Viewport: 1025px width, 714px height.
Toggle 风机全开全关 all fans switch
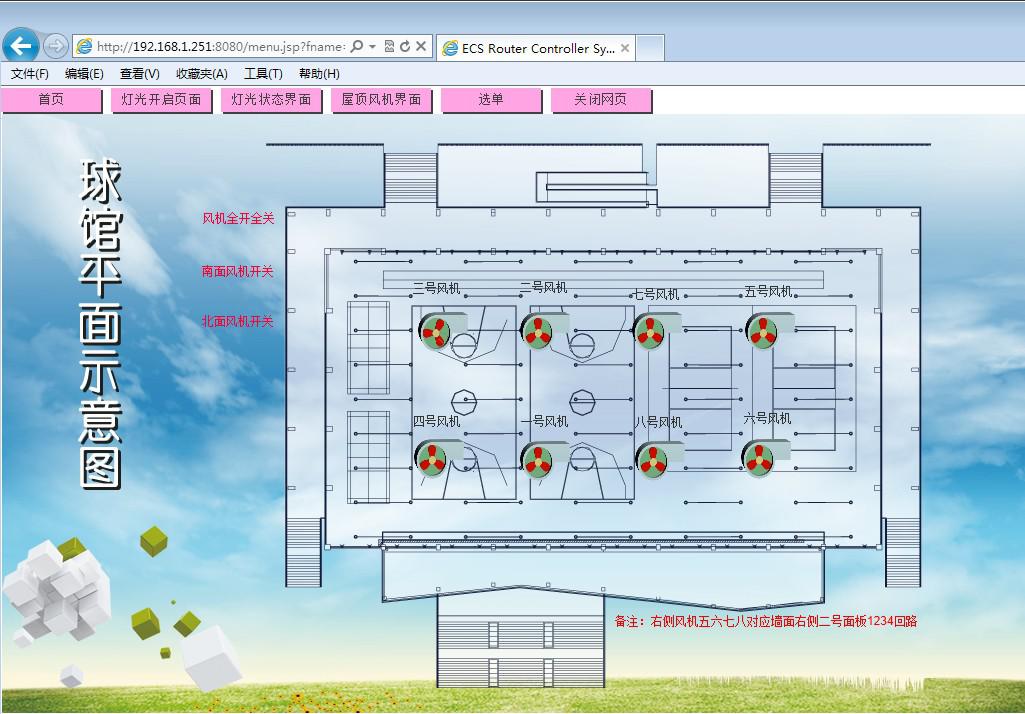point(238,218)
